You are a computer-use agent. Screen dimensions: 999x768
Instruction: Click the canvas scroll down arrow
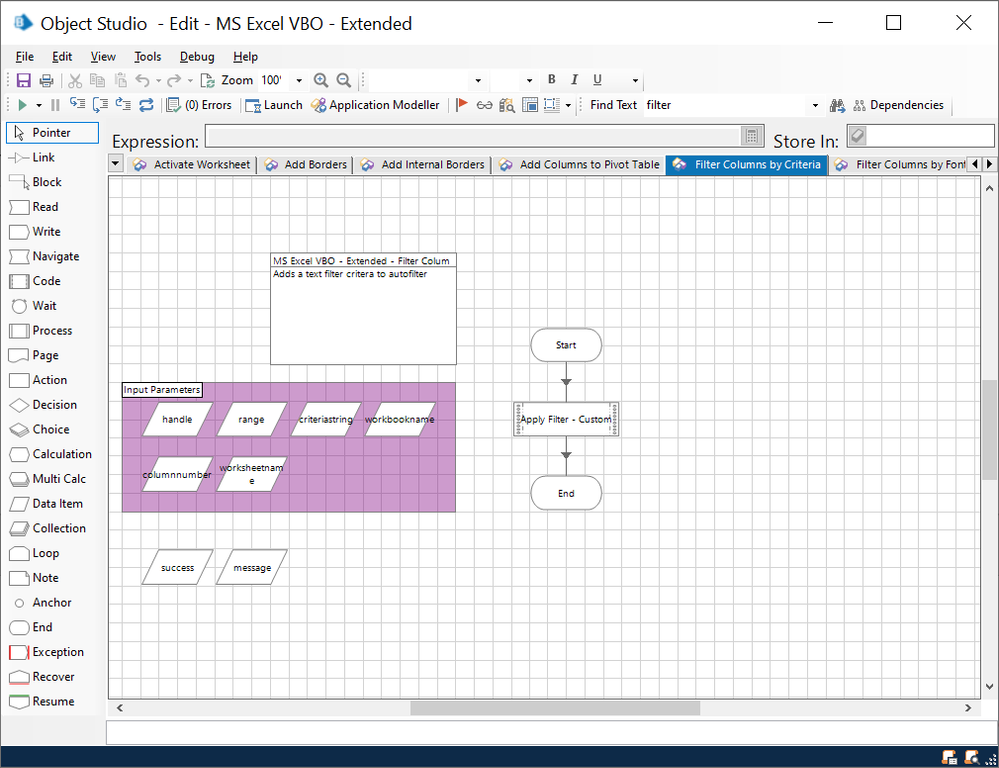989,687
